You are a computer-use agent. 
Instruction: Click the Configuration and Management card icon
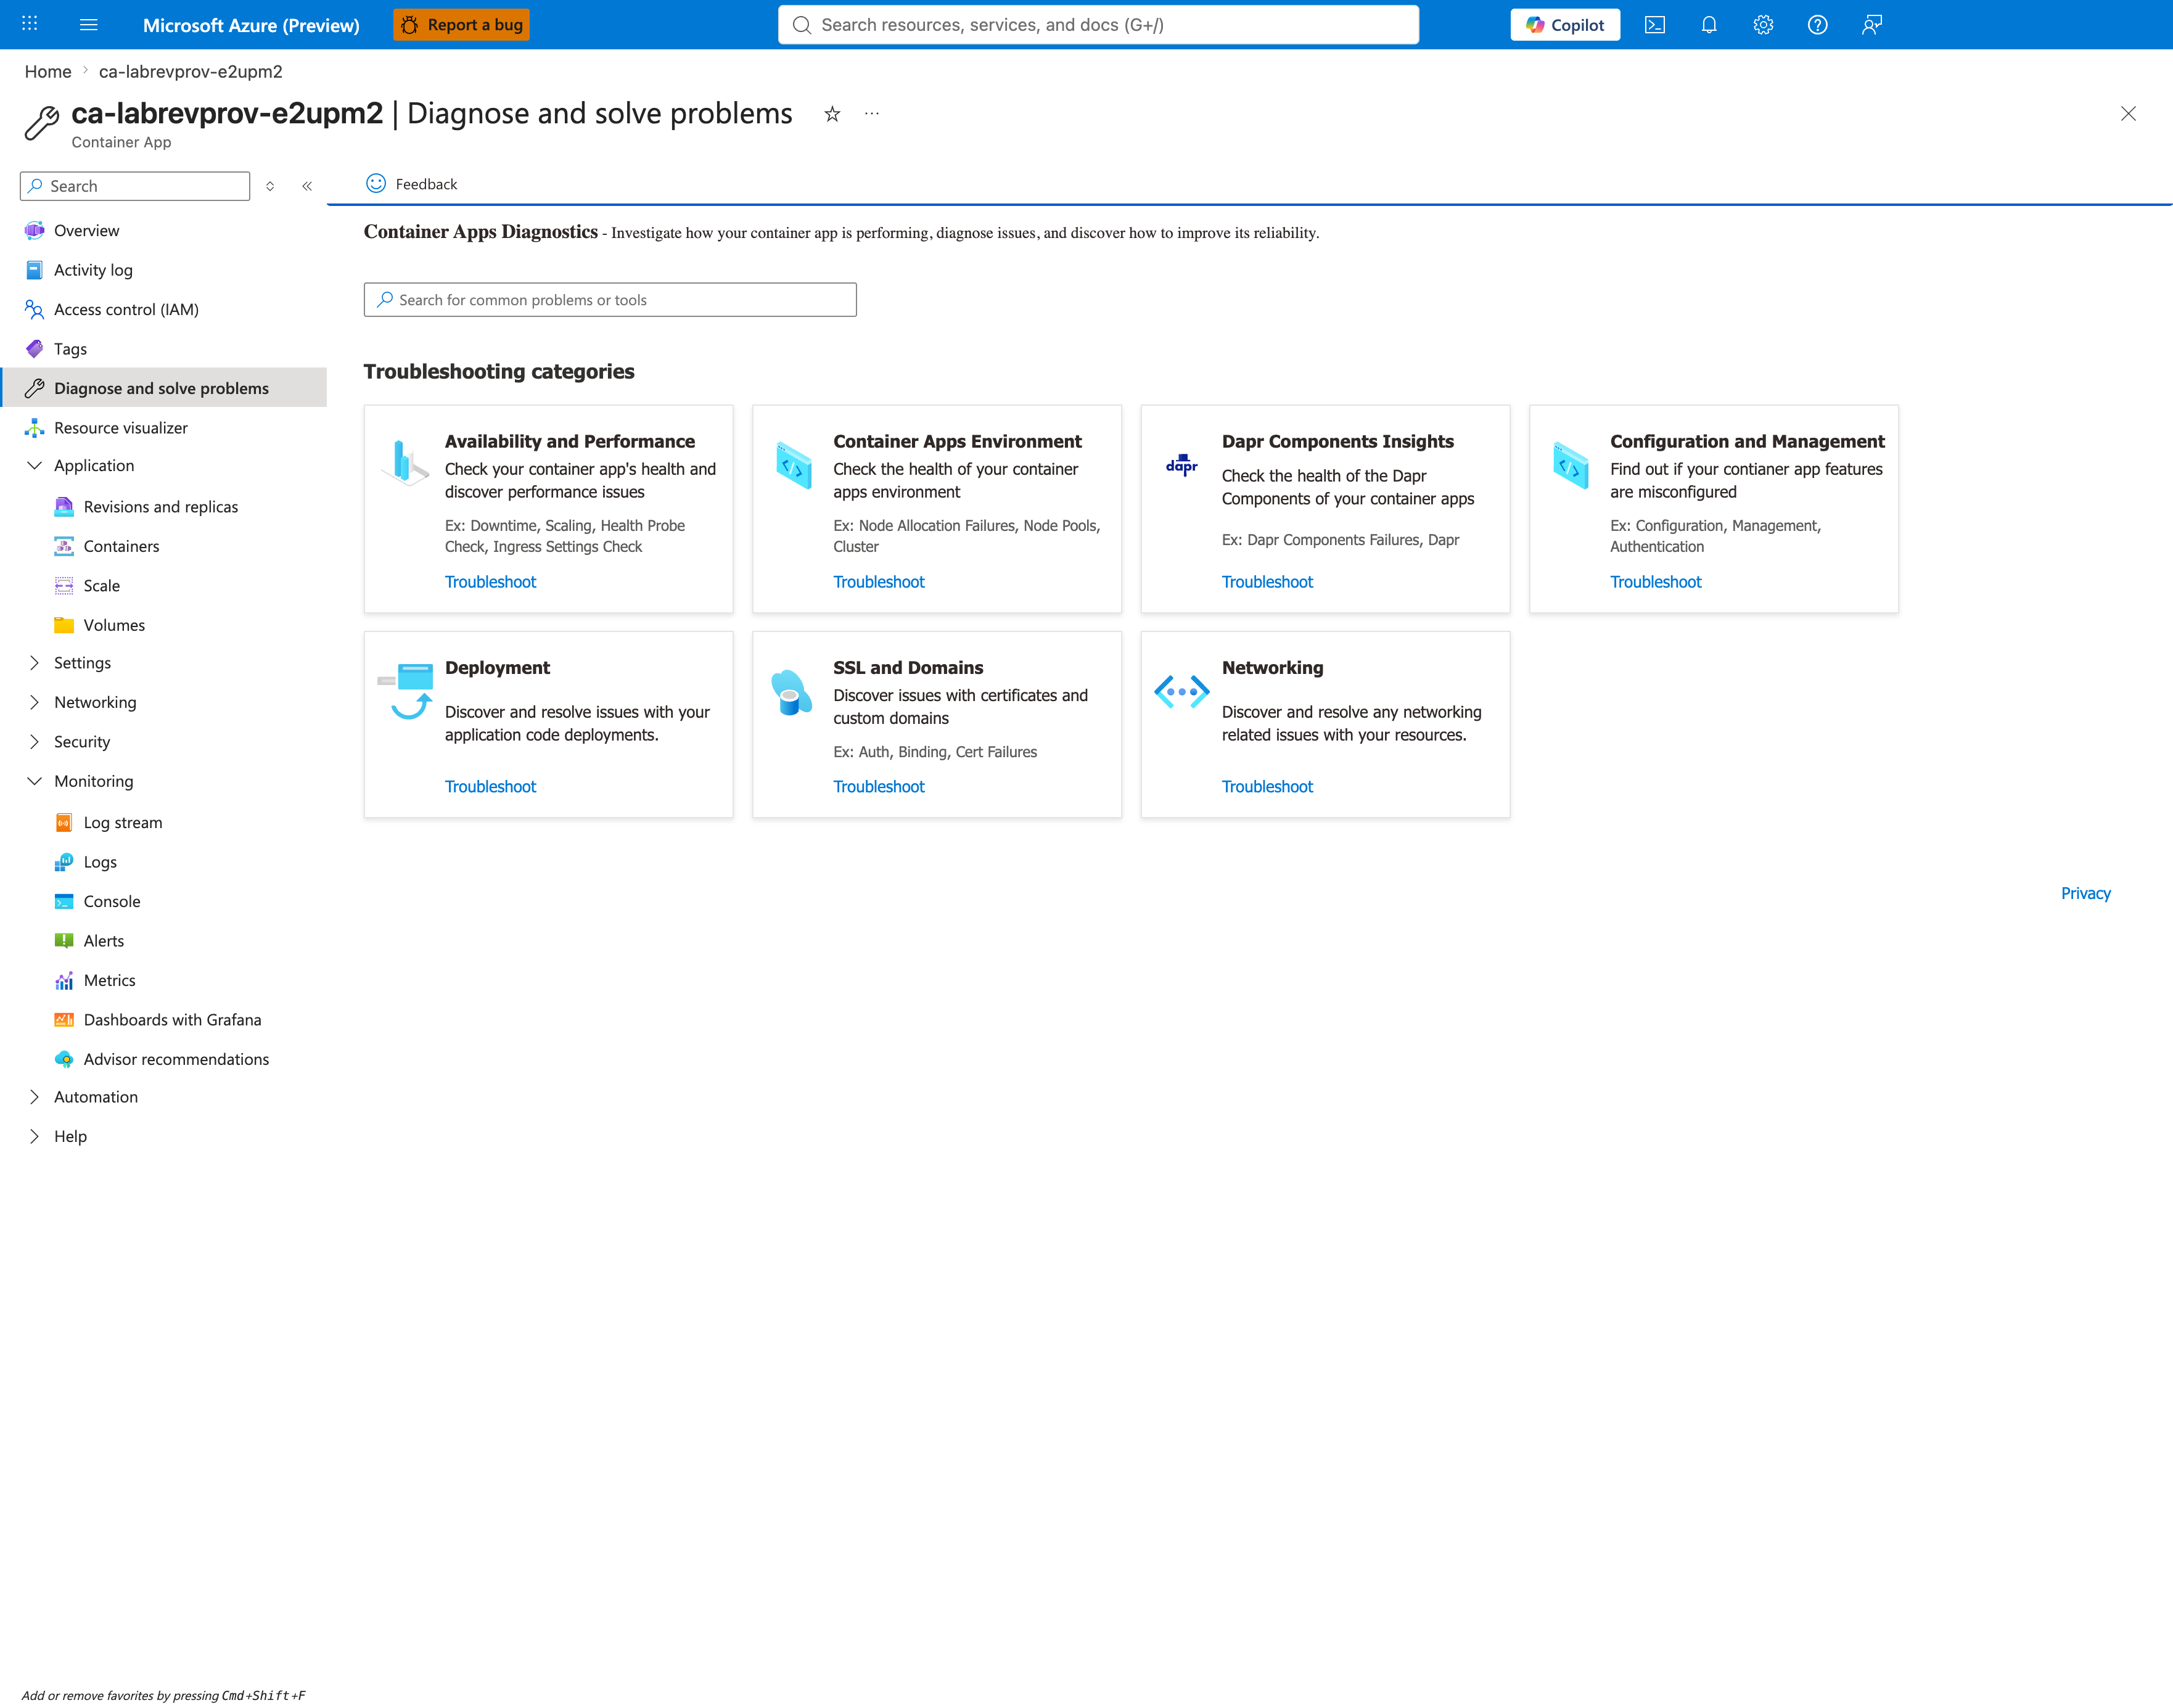pyautogui.click(x=1571, y=465)
